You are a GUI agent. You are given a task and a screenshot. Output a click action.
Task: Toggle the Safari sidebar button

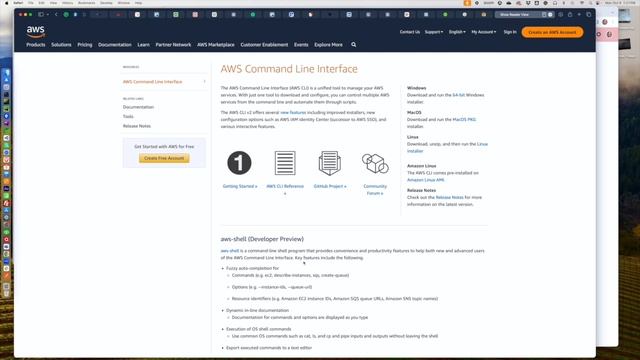pos(41,14)
